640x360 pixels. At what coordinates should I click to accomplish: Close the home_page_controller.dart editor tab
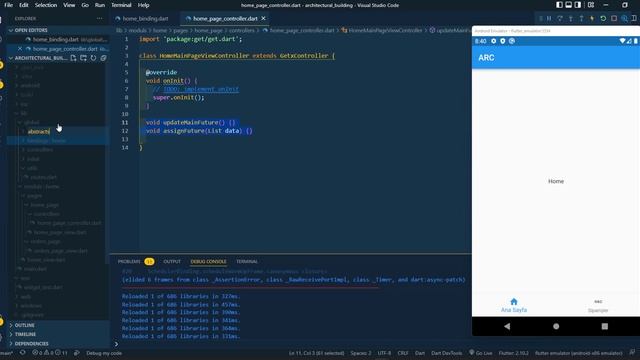tap(263, 18)
